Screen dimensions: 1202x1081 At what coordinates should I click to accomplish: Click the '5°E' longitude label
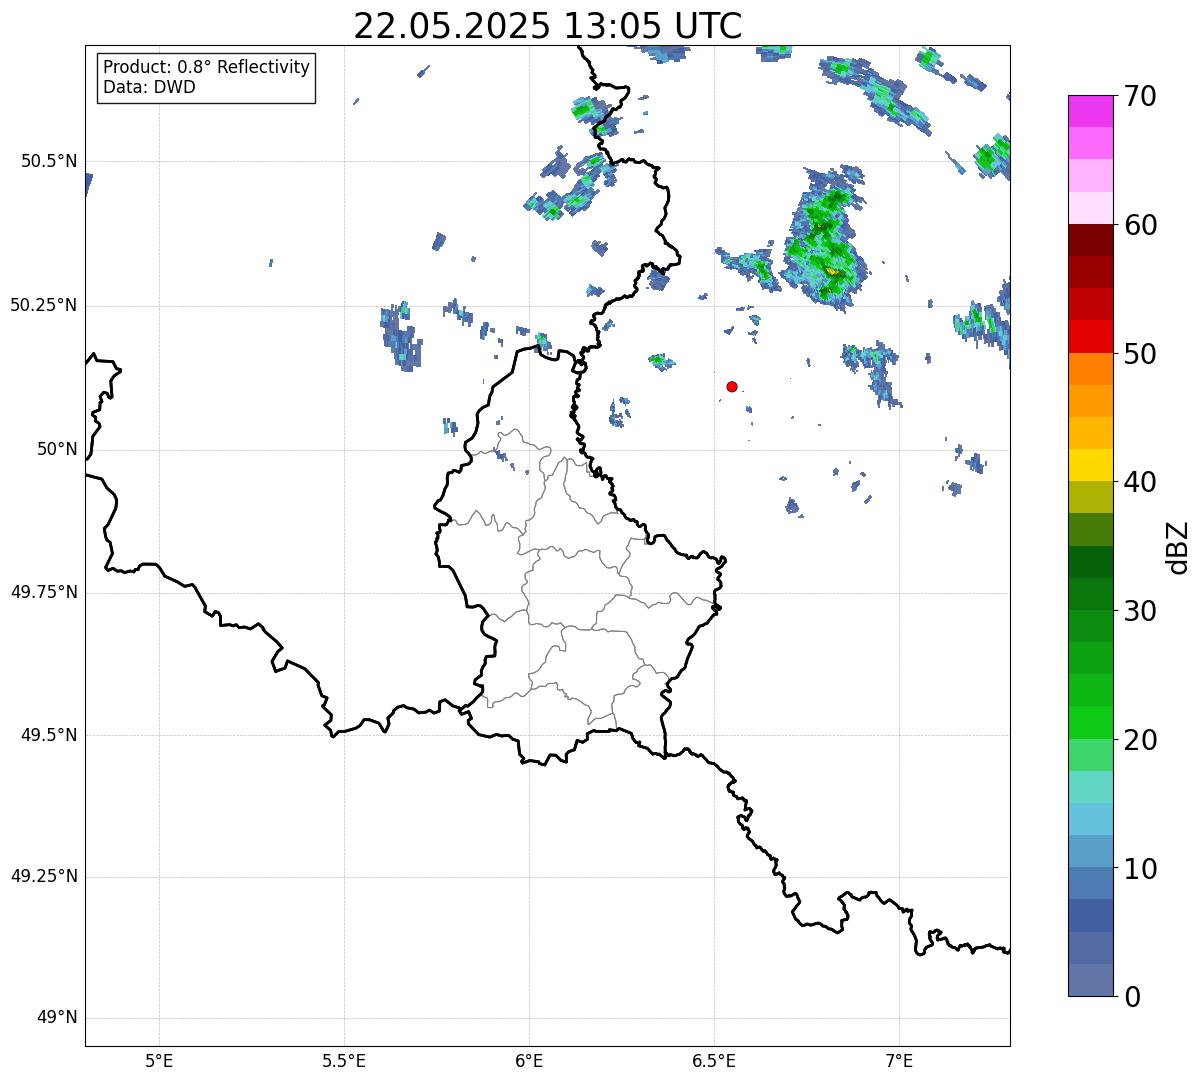[x=159, y=1060]
